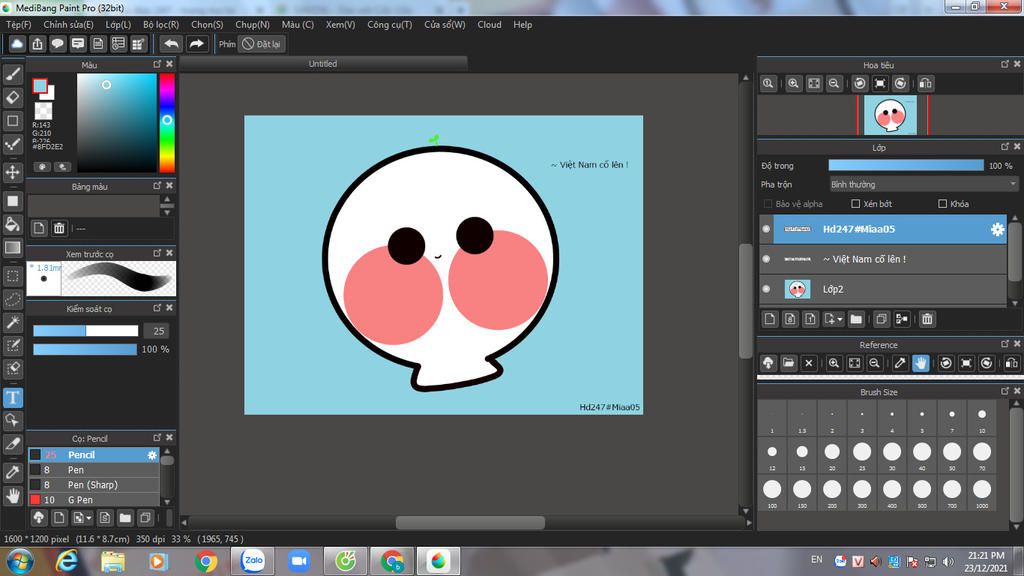Click the Undo arrow in toolbar
The width and height of the screenshot is (1024, 576).
[x=172, y=44]
